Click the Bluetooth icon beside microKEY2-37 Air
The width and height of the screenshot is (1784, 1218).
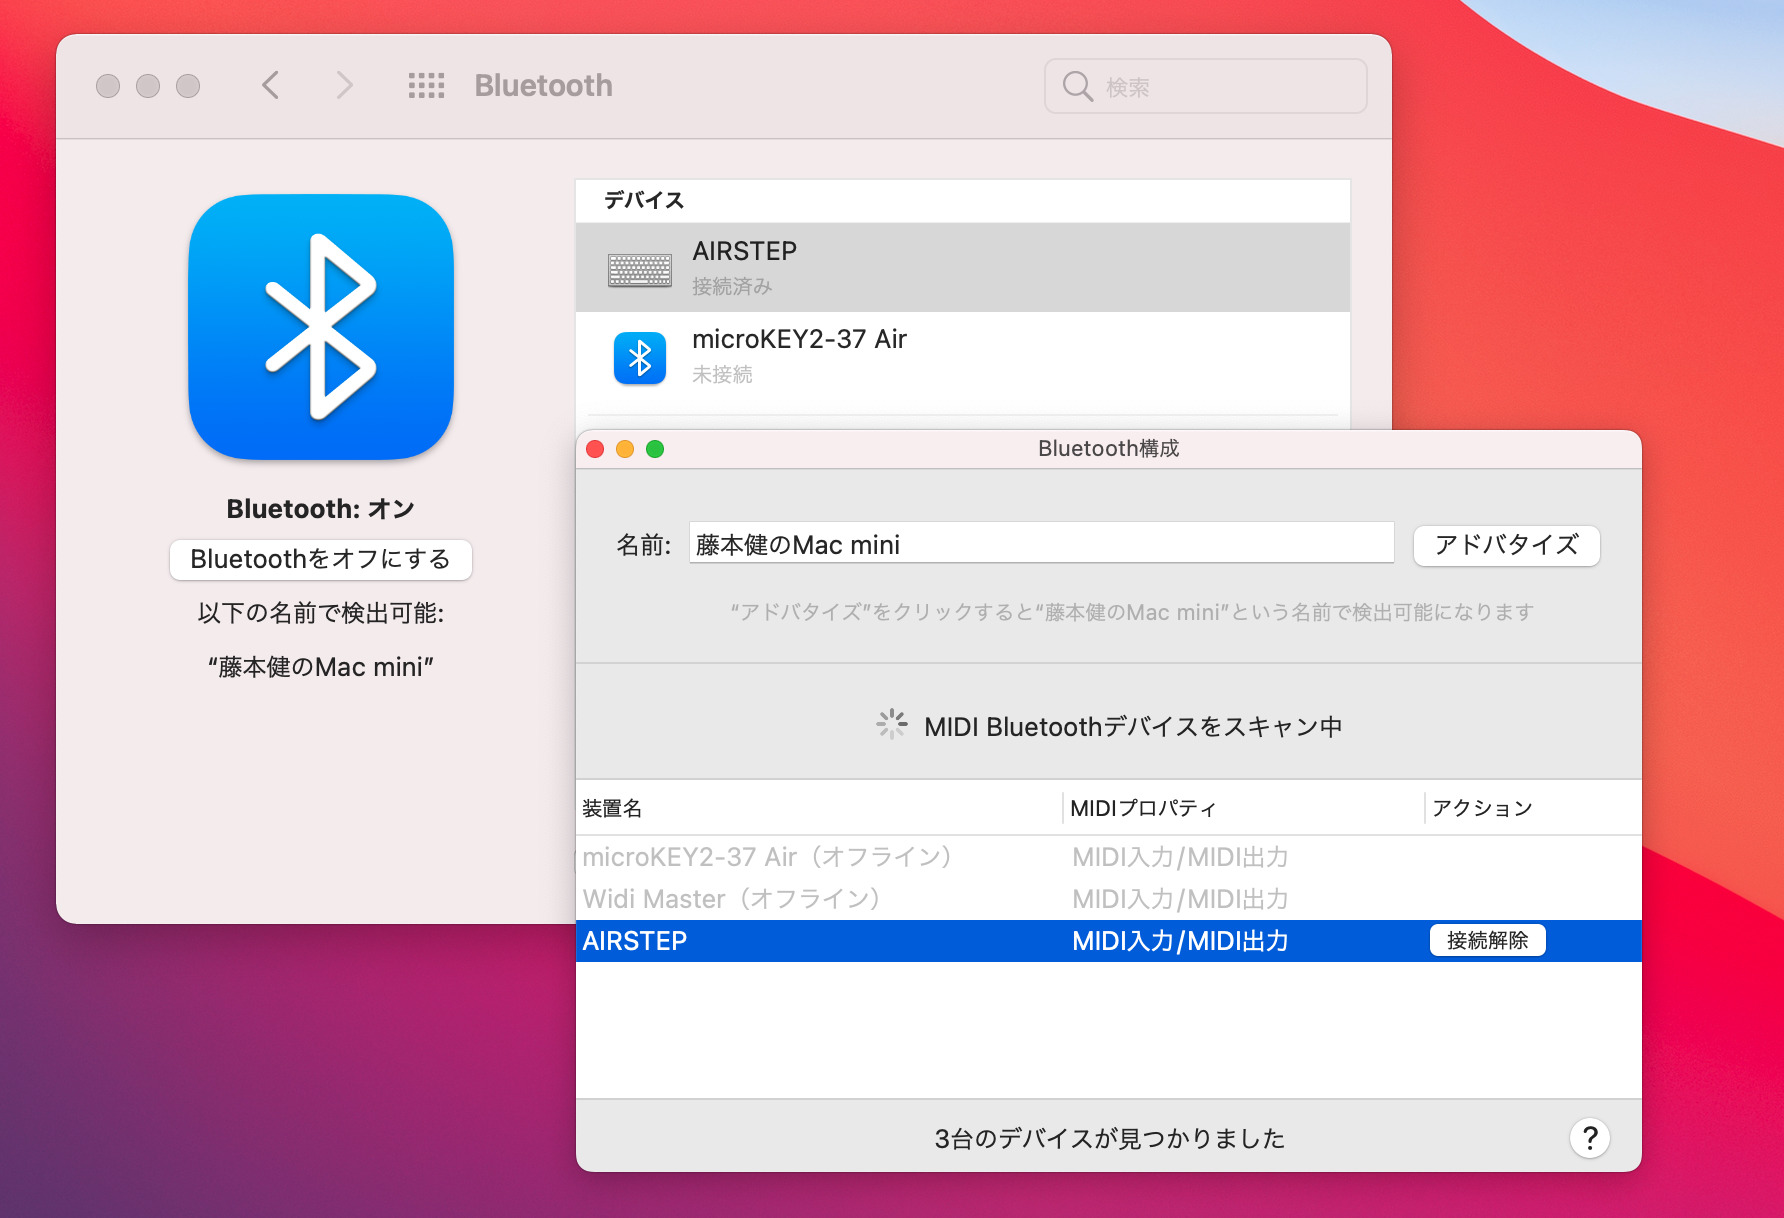pyautogui.click(x=640, y=358)
